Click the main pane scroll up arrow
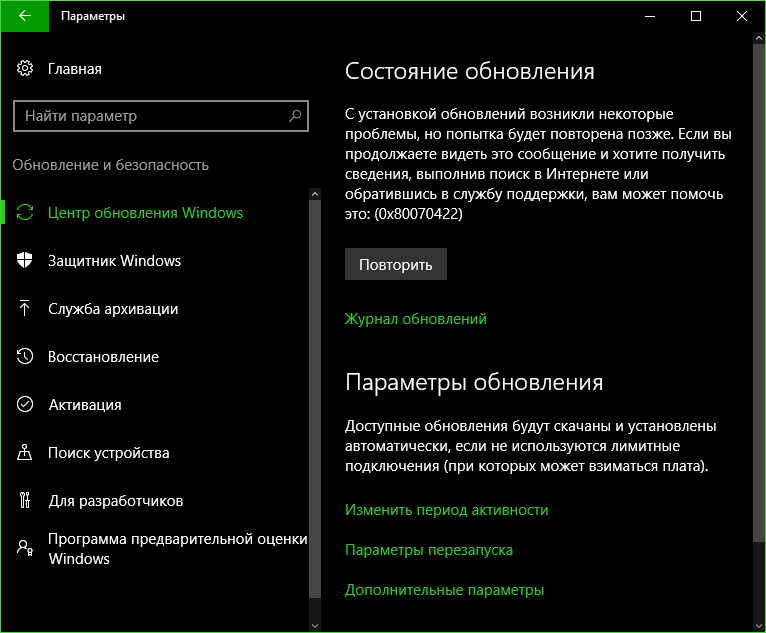 click(x=759, y=38)
